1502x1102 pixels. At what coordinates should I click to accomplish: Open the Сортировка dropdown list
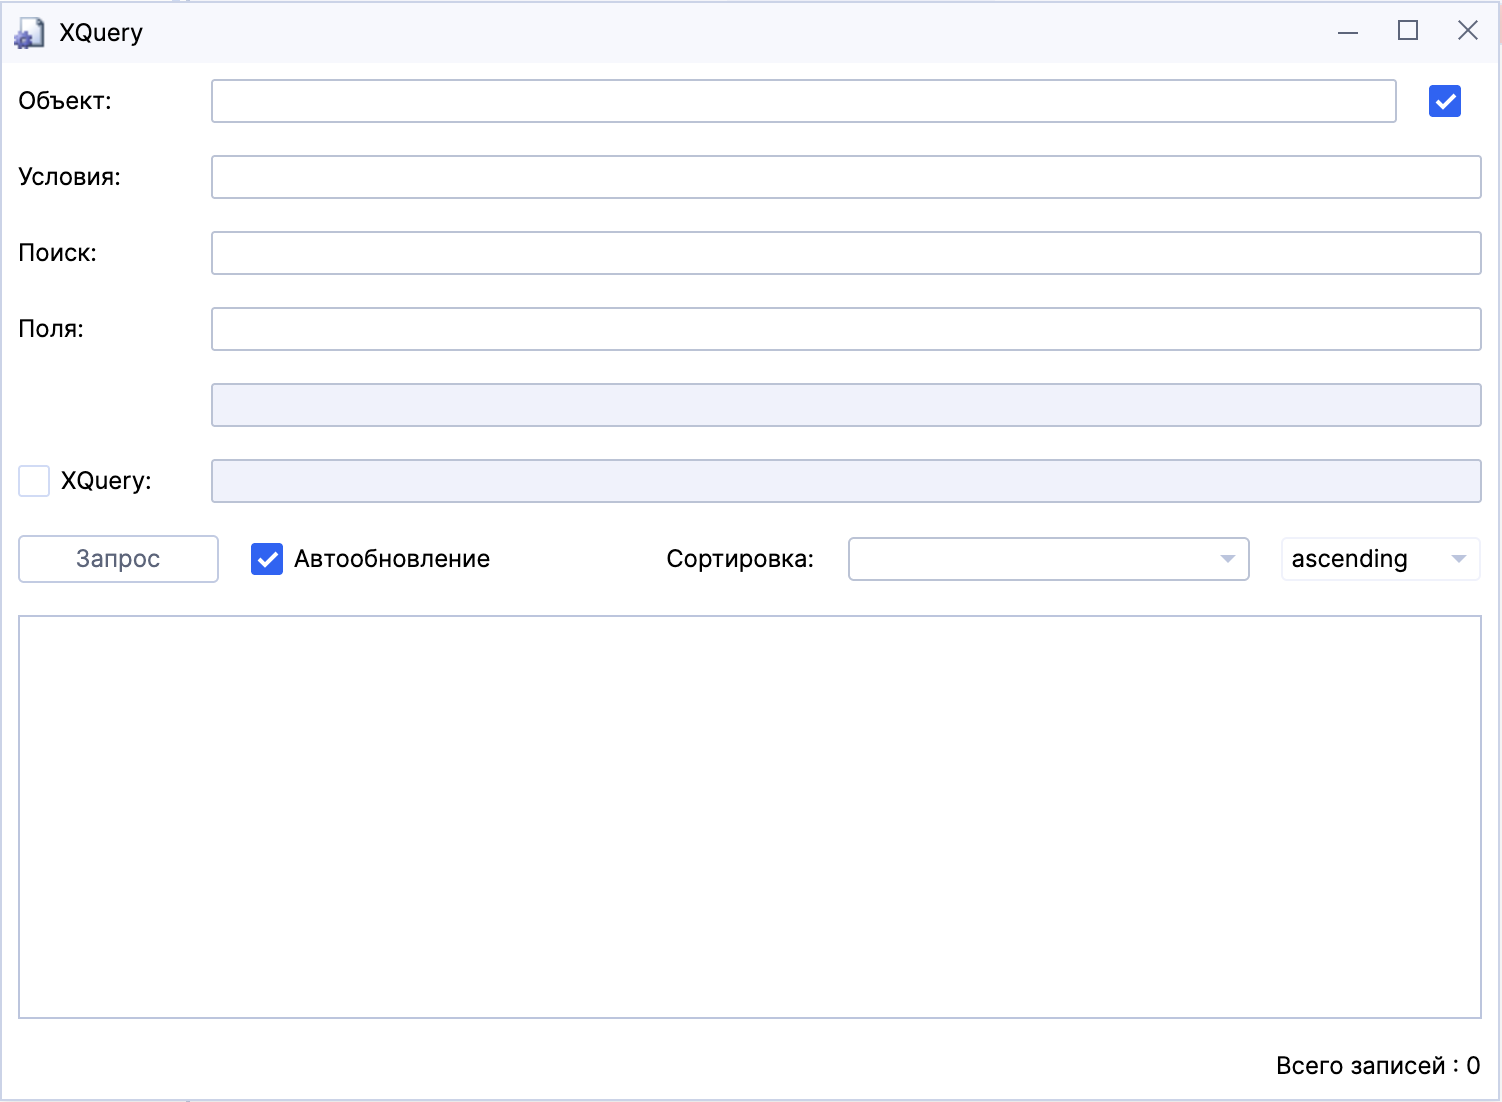pyautogui.click(x=1048, y=559)
